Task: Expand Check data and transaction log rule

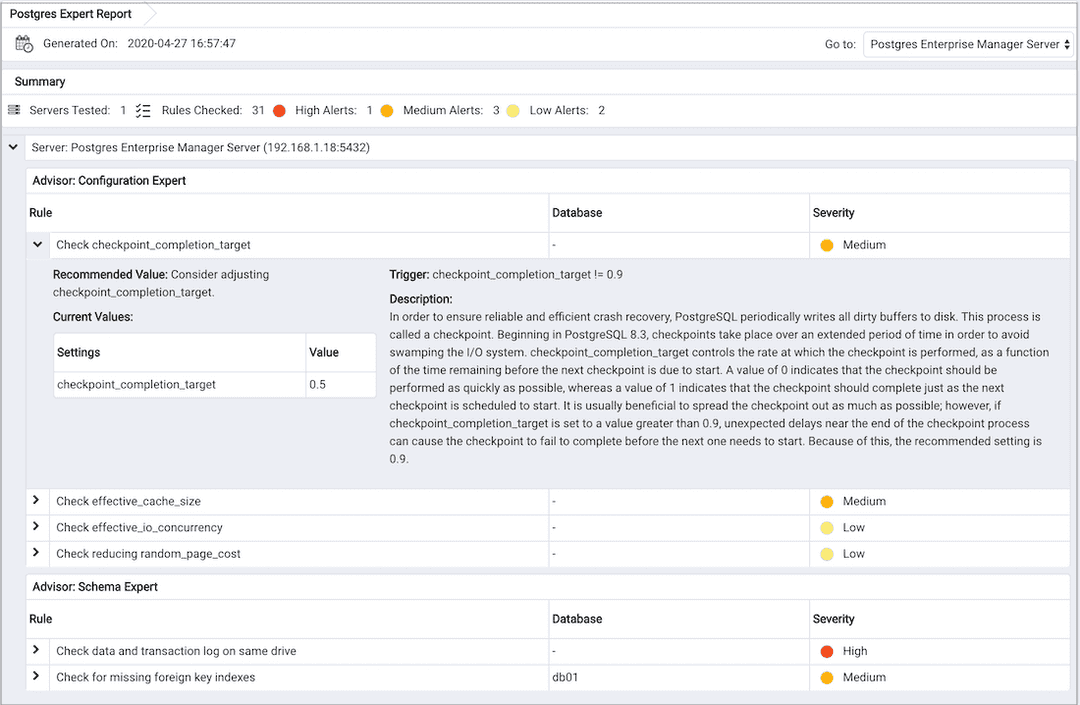Action: [37, 650]
